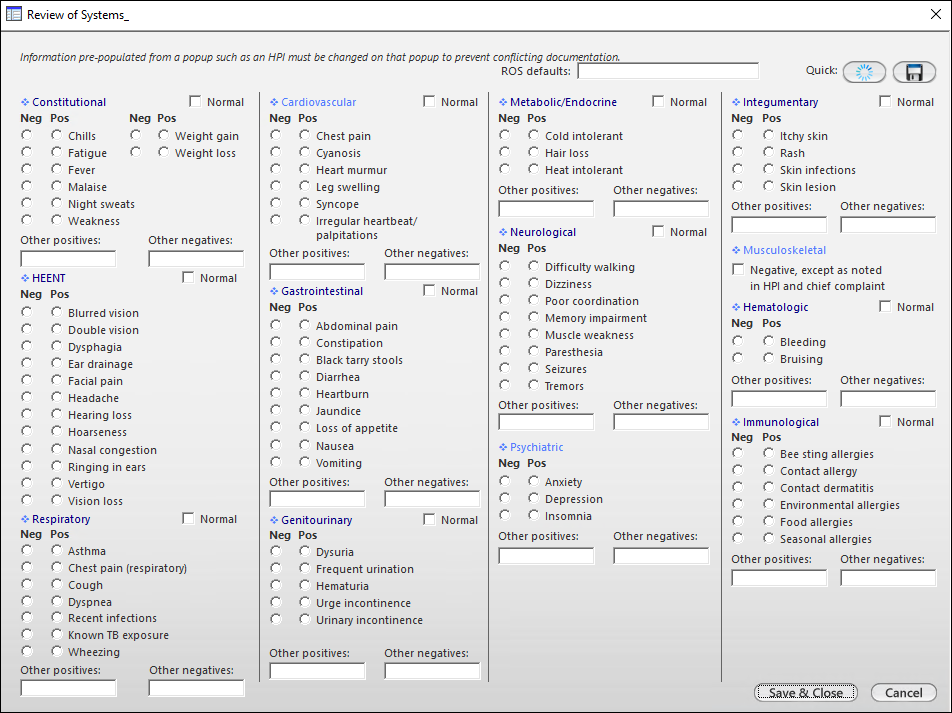
Task: Check the HEENT Normal checkbox
Action: click(x=188, y=278)
